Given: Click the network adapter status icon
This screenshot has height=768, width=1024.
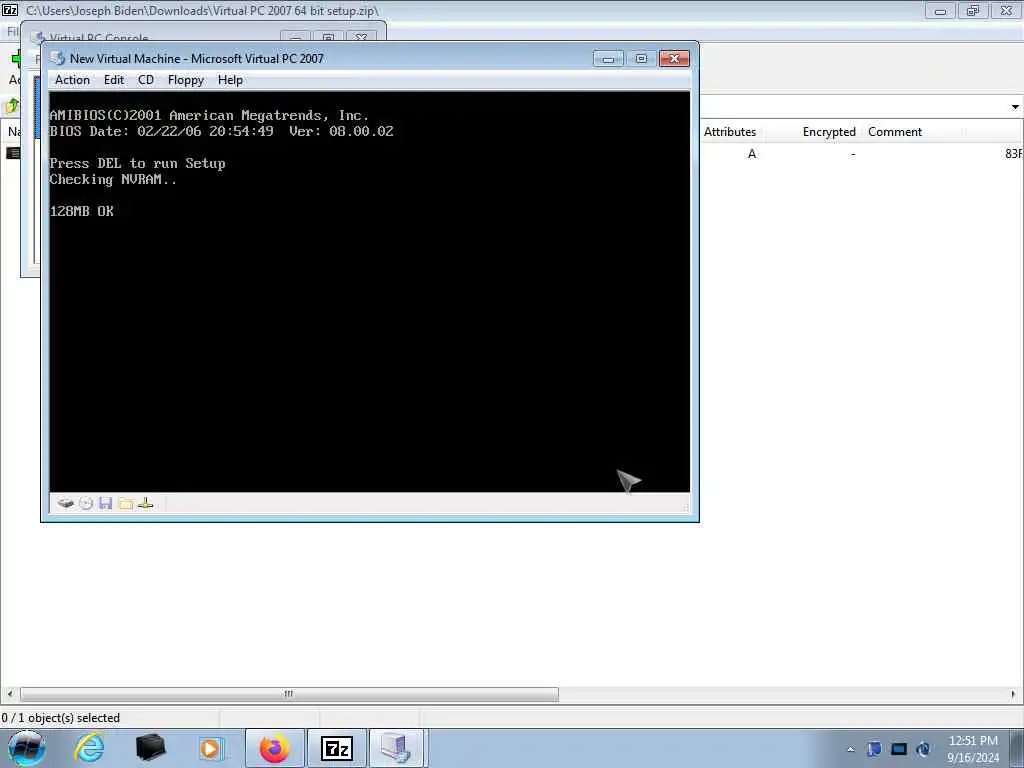Looking at the screenshot, I should (x=146, y=503).
